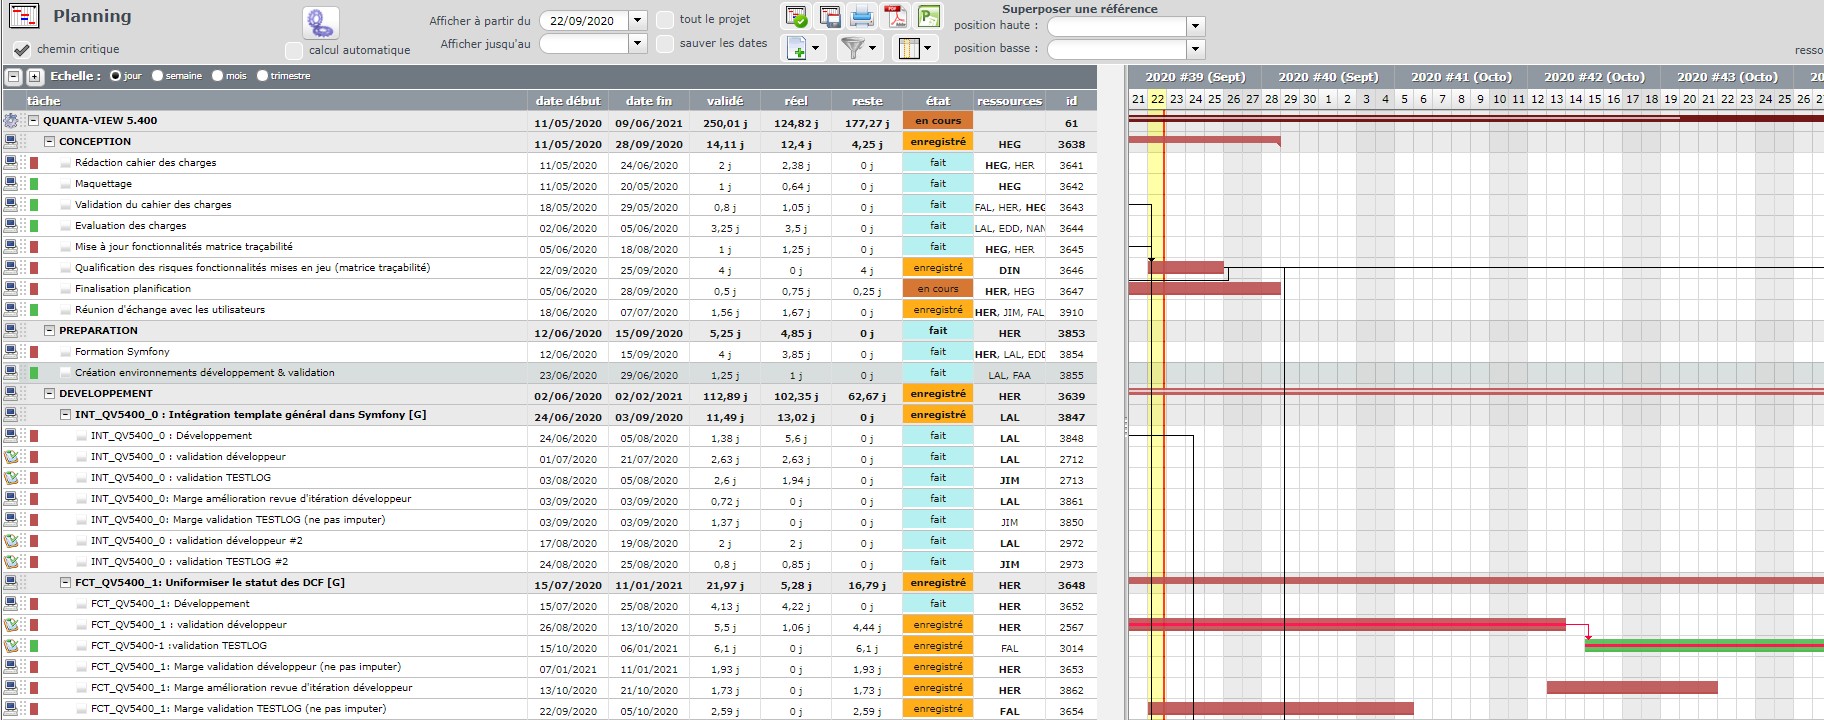
Task: Click the gears calculation icon
Action: [320, 22]
